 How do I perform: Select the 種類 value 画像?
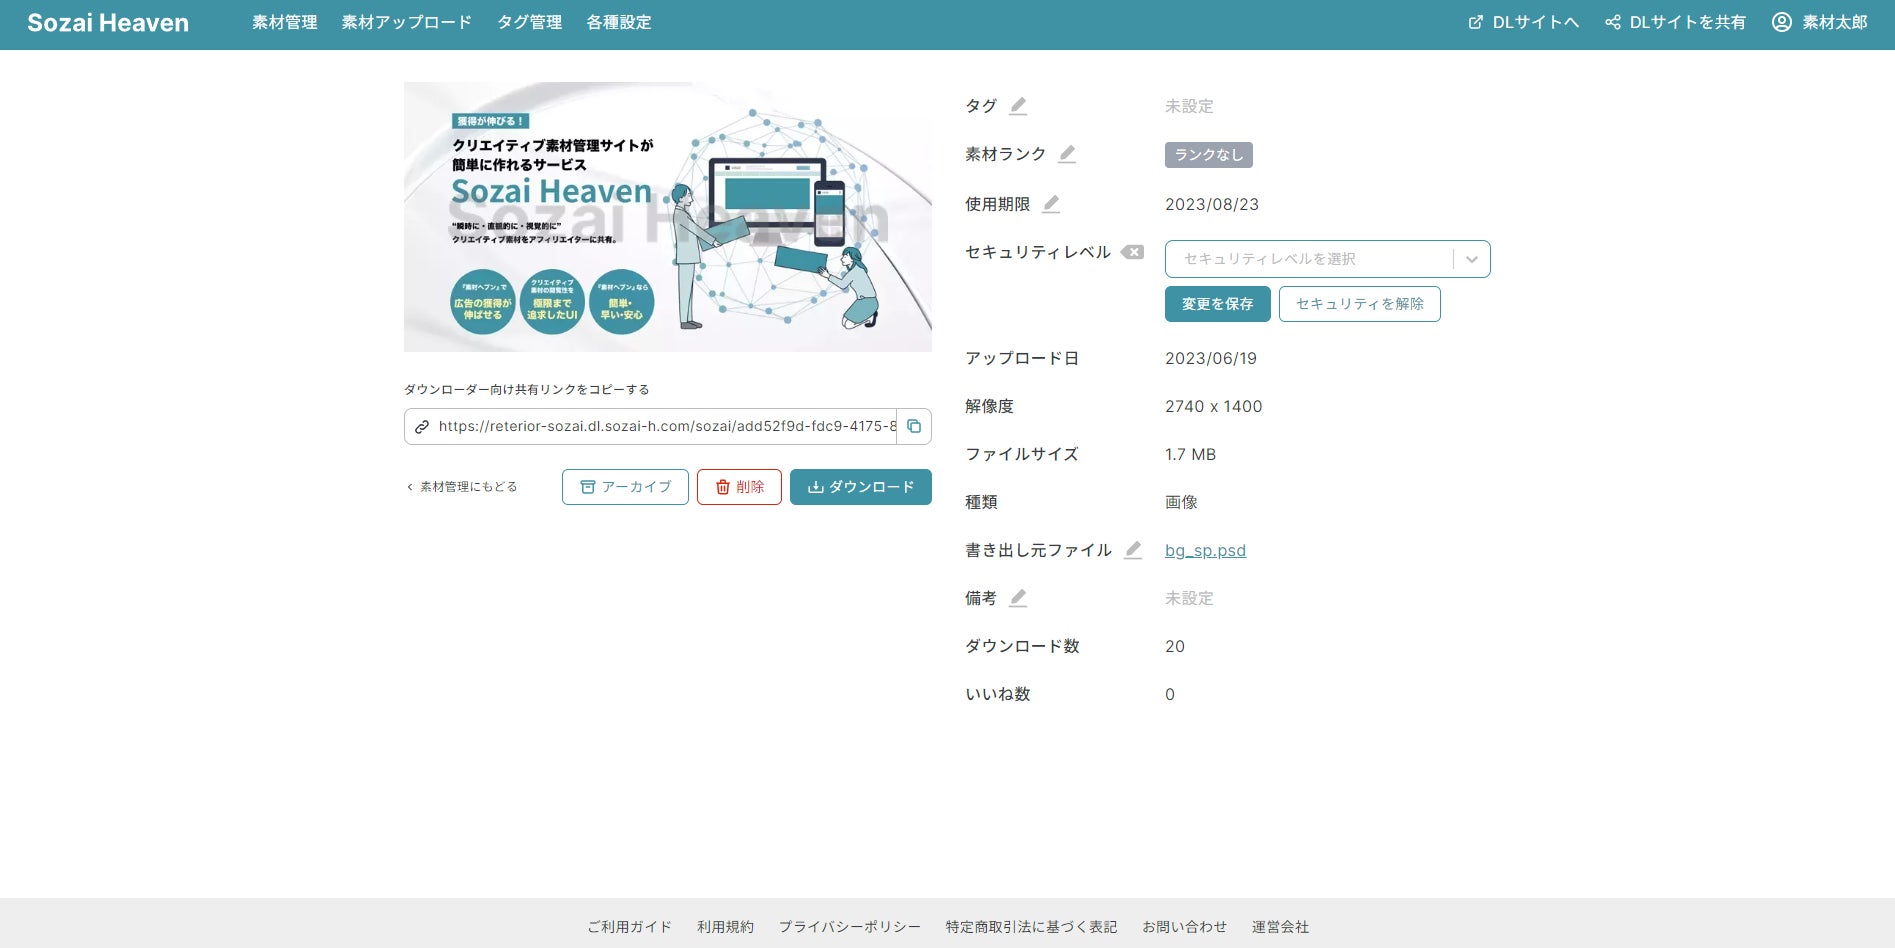1181,502
